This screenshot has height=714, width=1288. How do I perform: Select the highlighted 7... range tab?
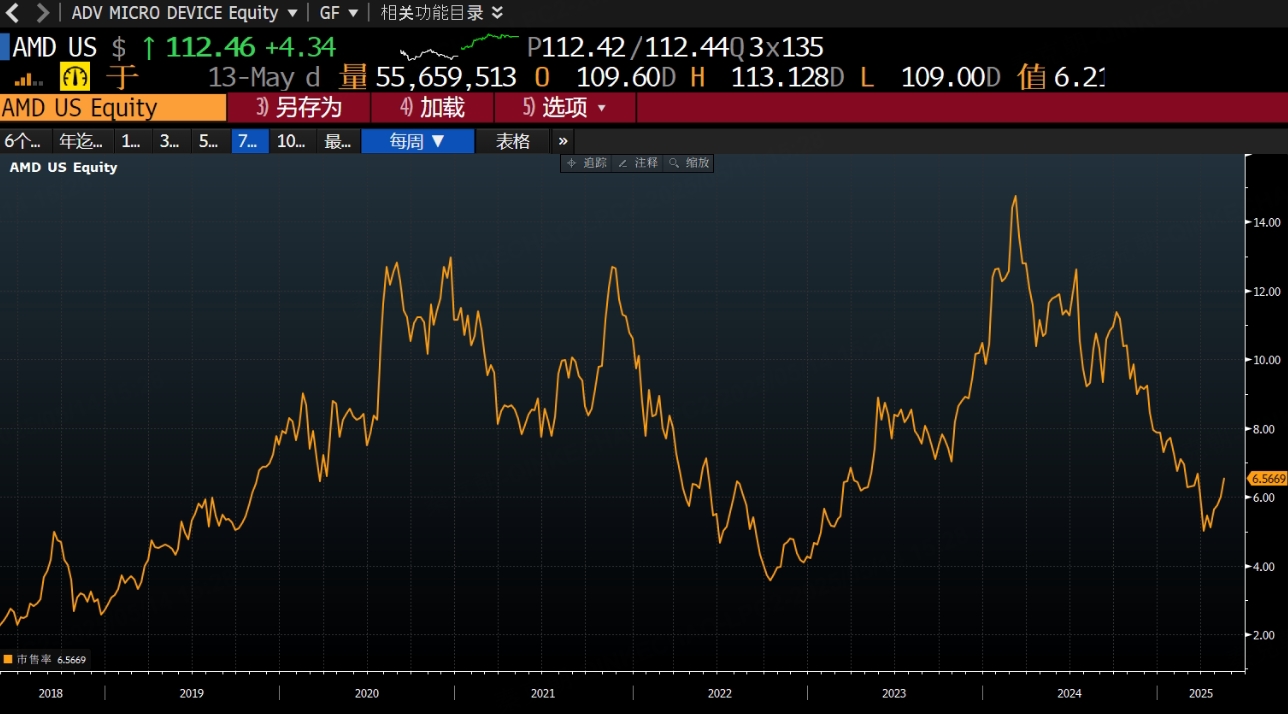[x=249, y=141]
